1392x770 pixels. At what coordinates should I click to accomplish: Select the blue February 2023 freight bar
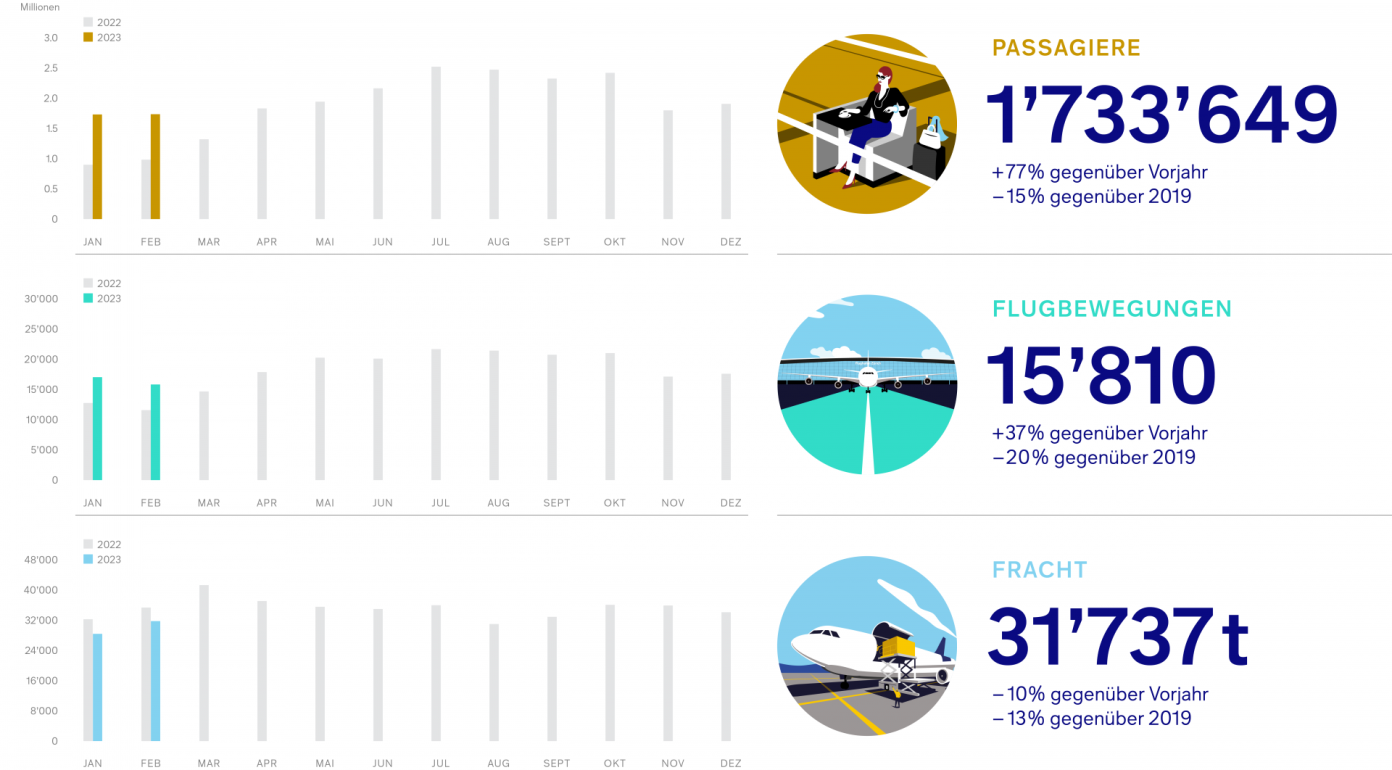coord(155,681)
